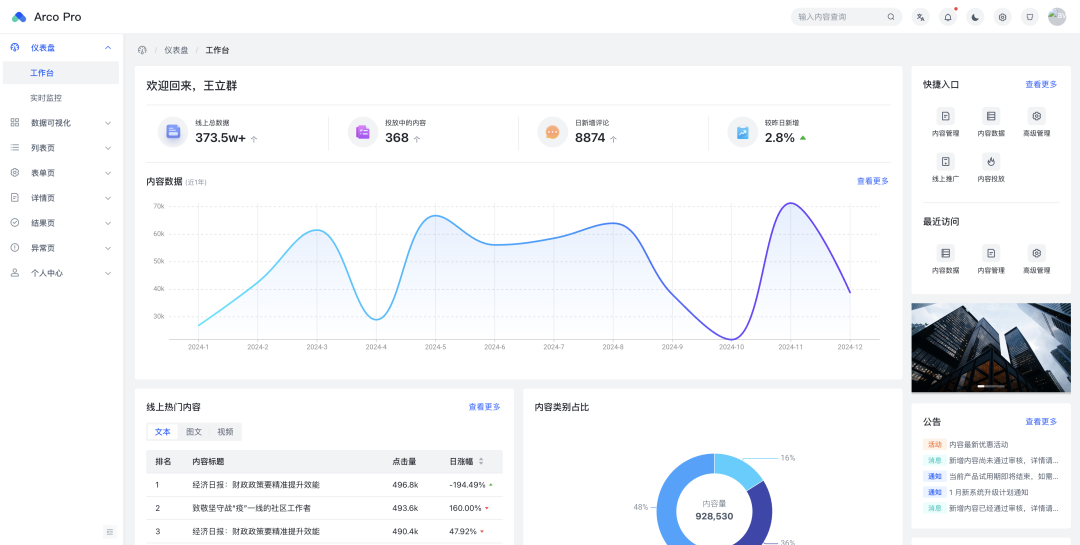Collapse the 仪表盘 menu chevron
The image size is (1080, 545).
coord(107,48)
